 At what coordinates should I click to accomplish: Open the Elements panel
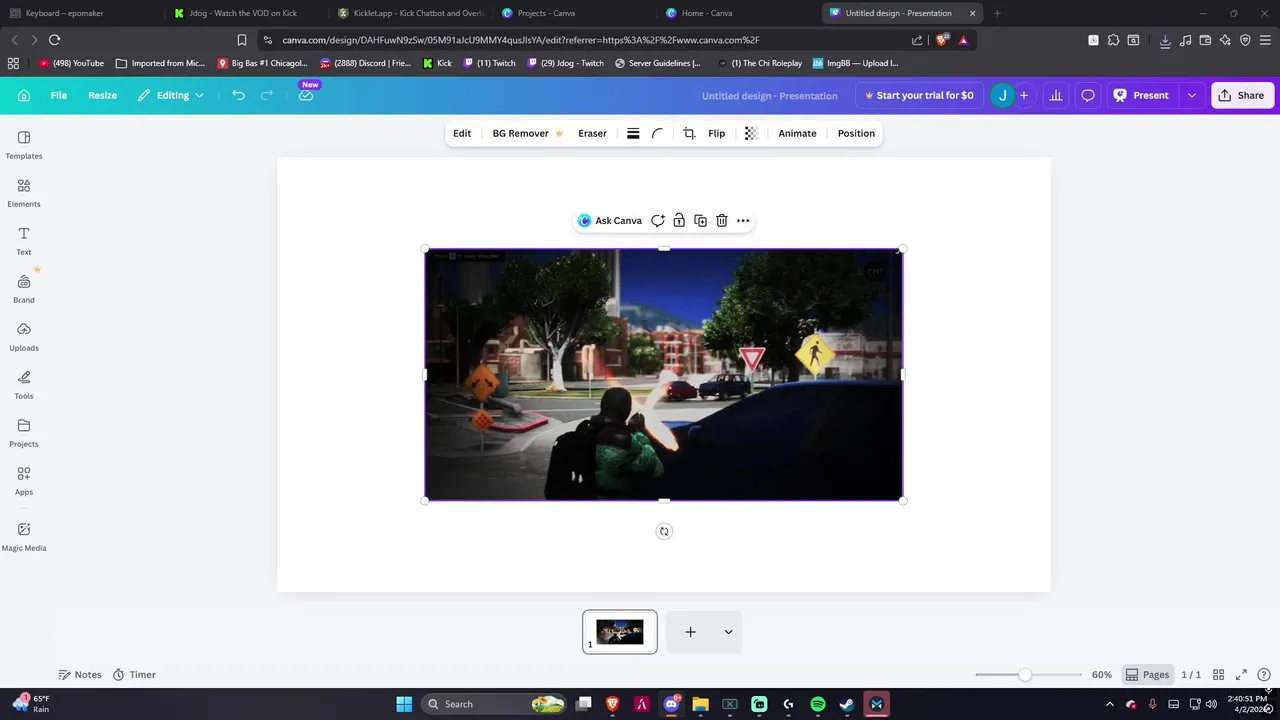click(x=24, y=193)
